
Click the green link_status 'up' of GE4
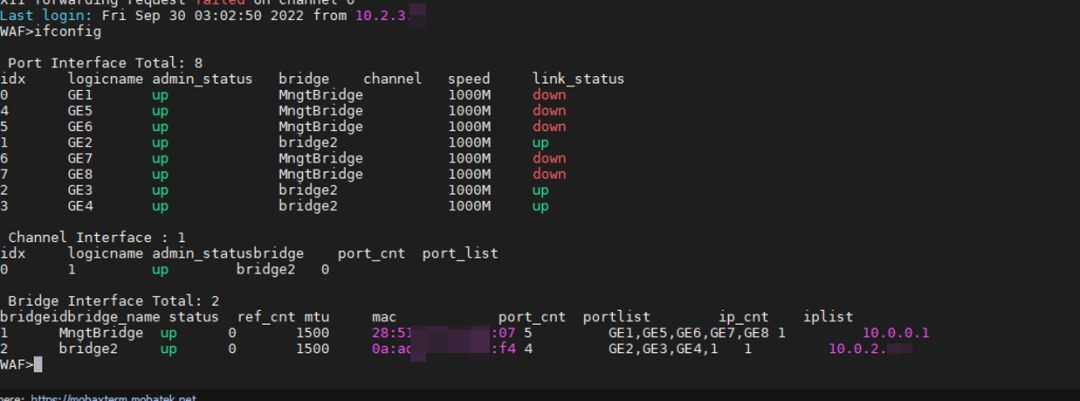tap(541, 205)
